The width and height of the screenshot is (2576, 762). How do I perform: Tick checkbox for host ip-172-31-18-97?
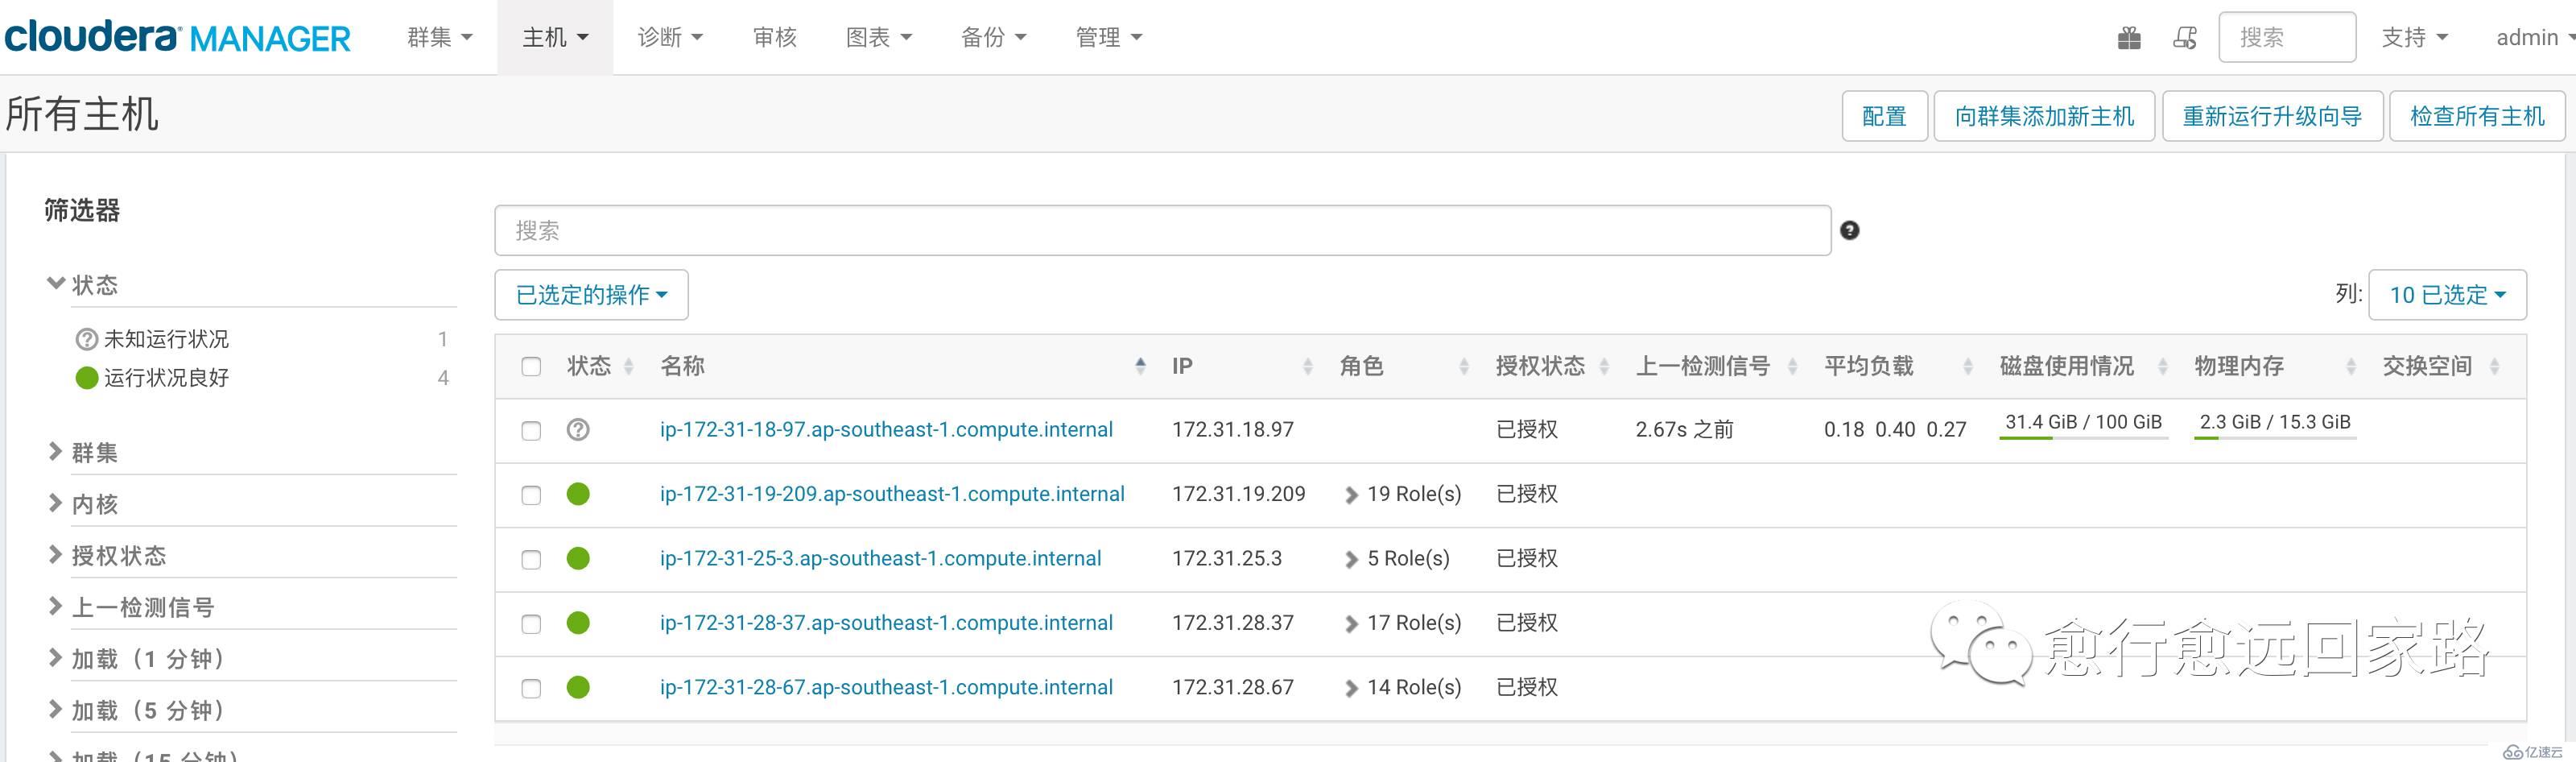(531, 431)
